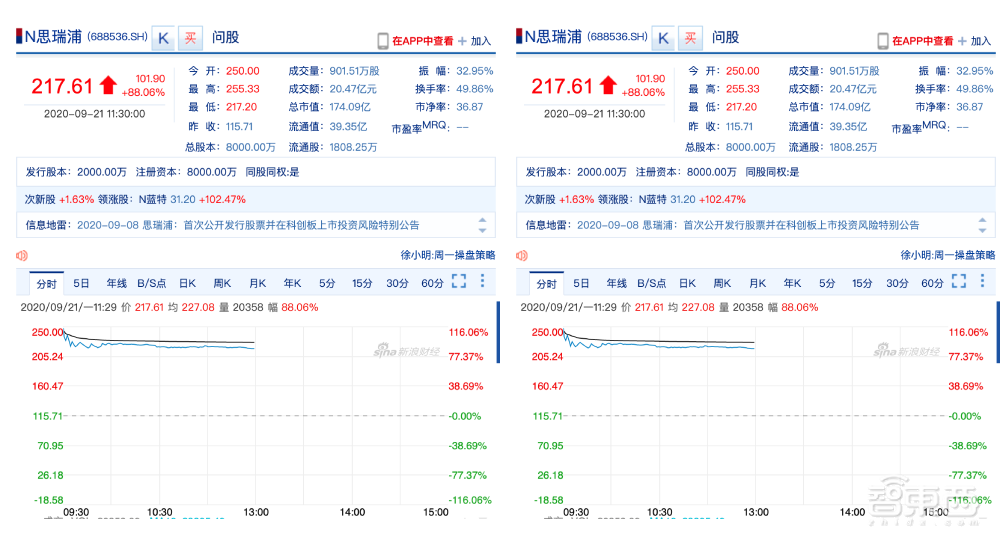Click 次新股 sector link in the right panel

[540, 200]
